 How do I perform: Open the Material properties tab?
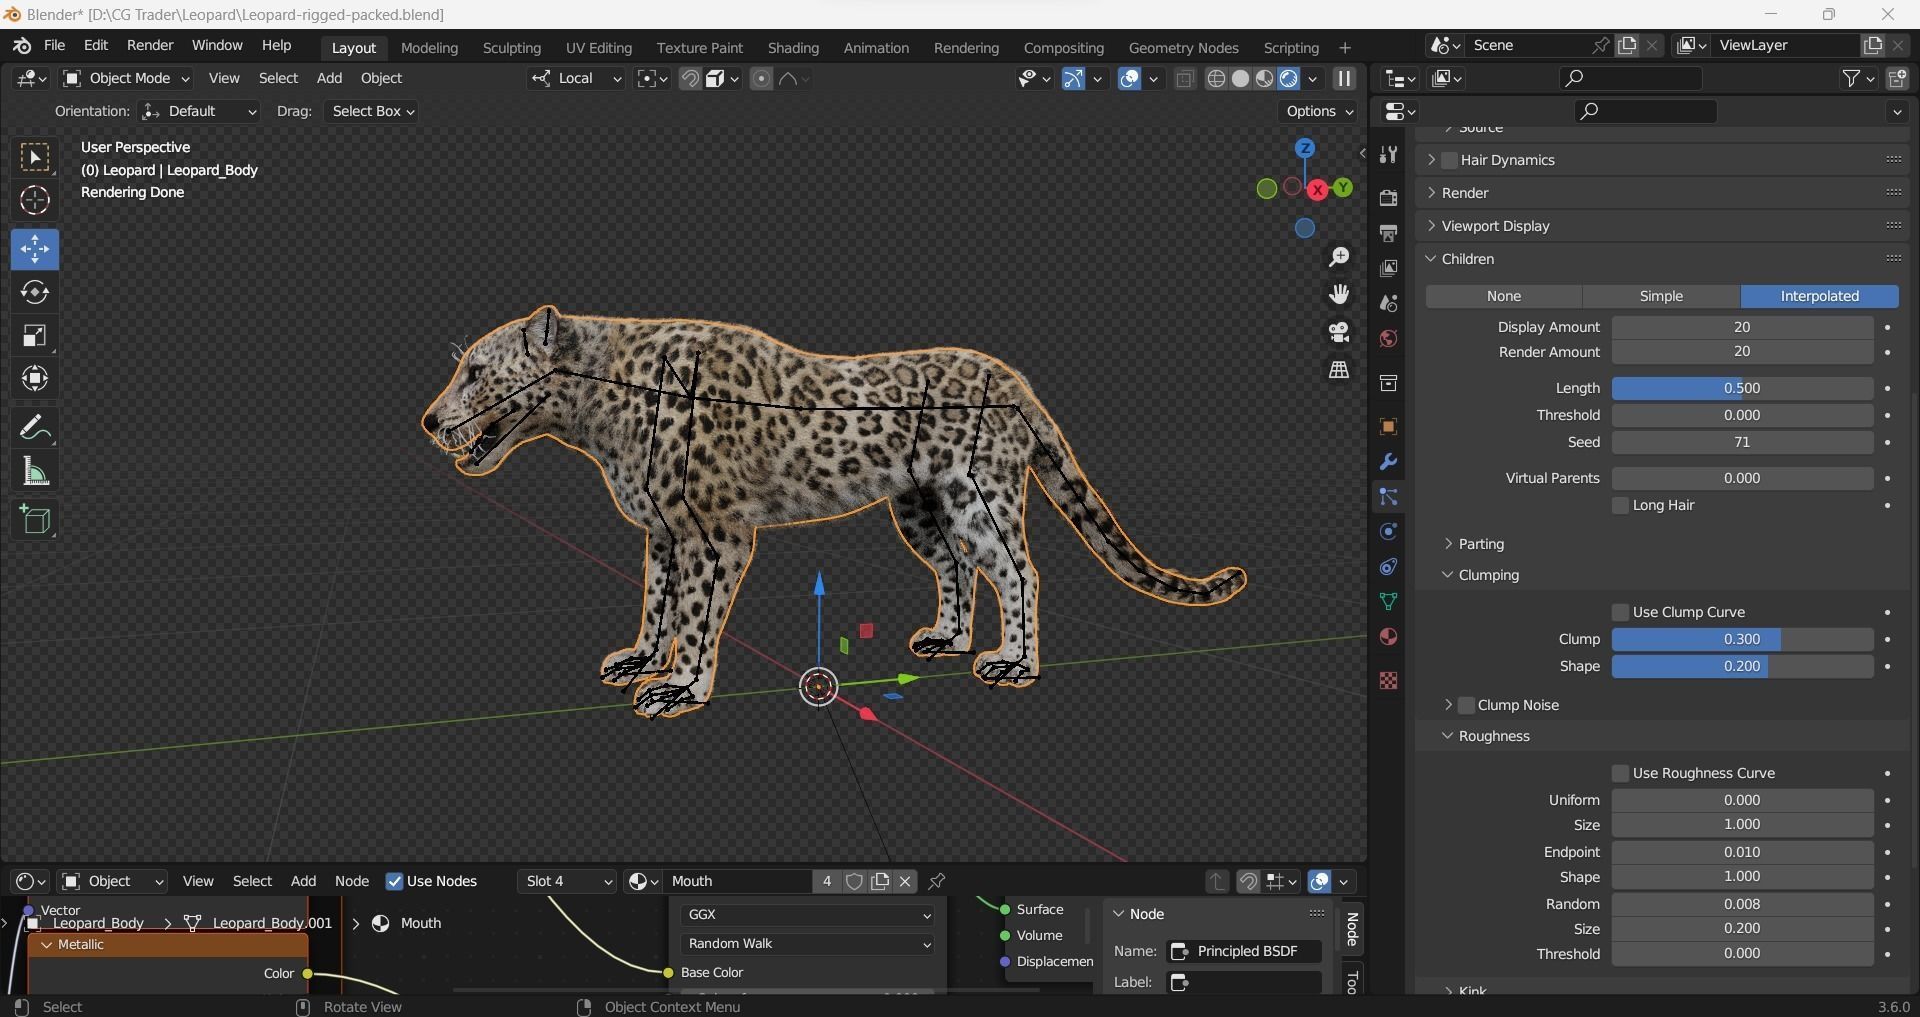[1388, 637]
